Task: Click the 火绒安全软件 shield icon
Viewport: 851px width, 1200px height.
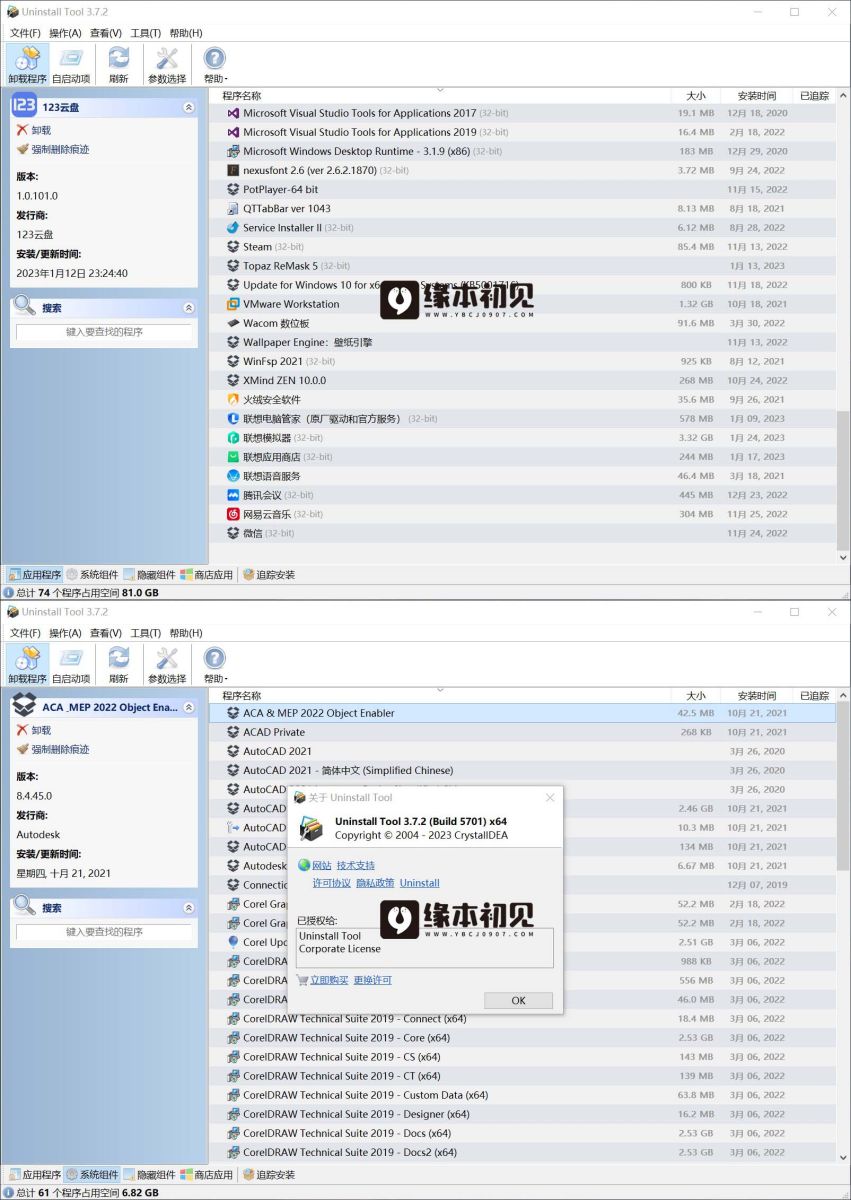Action: (x=233, y=399)
